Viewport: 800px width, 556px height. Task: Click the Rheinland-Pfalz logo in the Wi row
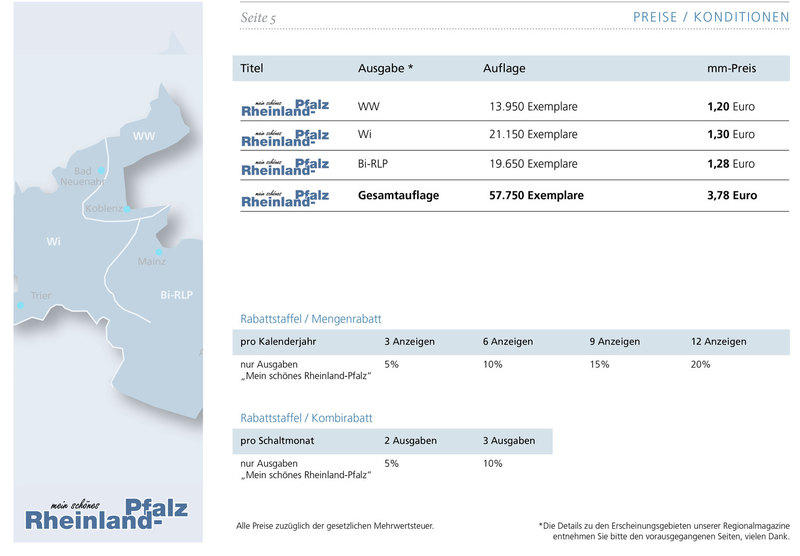tap(284, 136)
